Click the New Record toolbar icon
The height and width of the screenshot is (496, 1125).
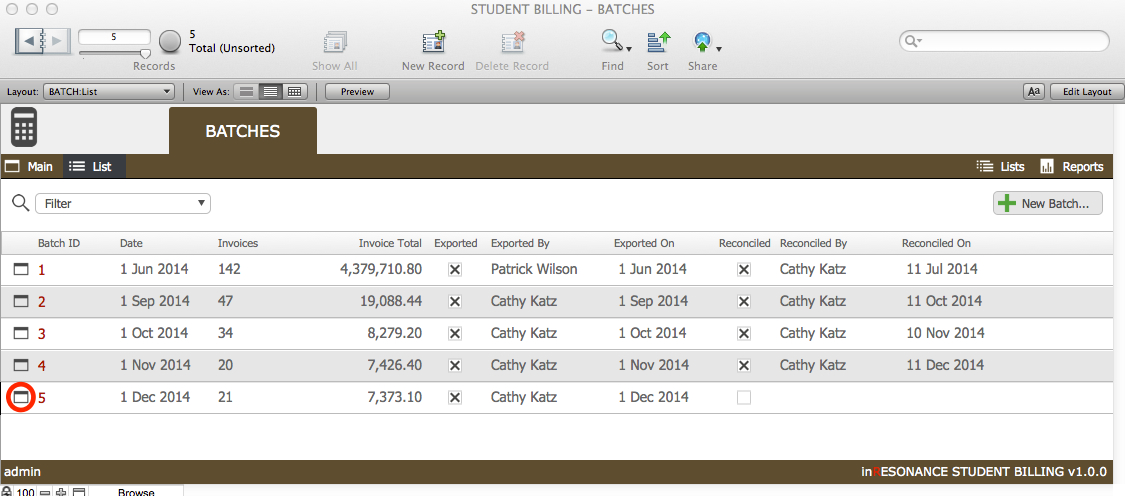[433, 43]
